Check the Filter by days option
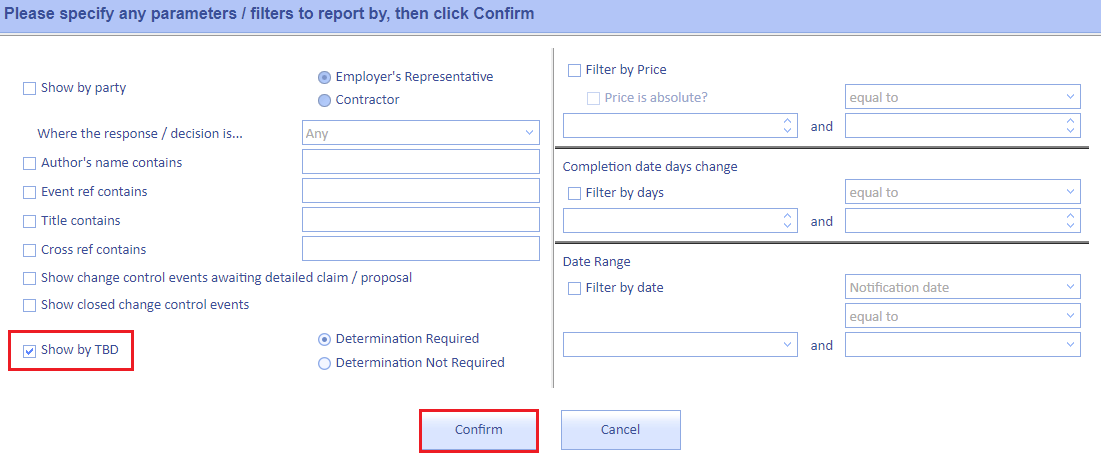The image size is (1101, 457). 574,193
